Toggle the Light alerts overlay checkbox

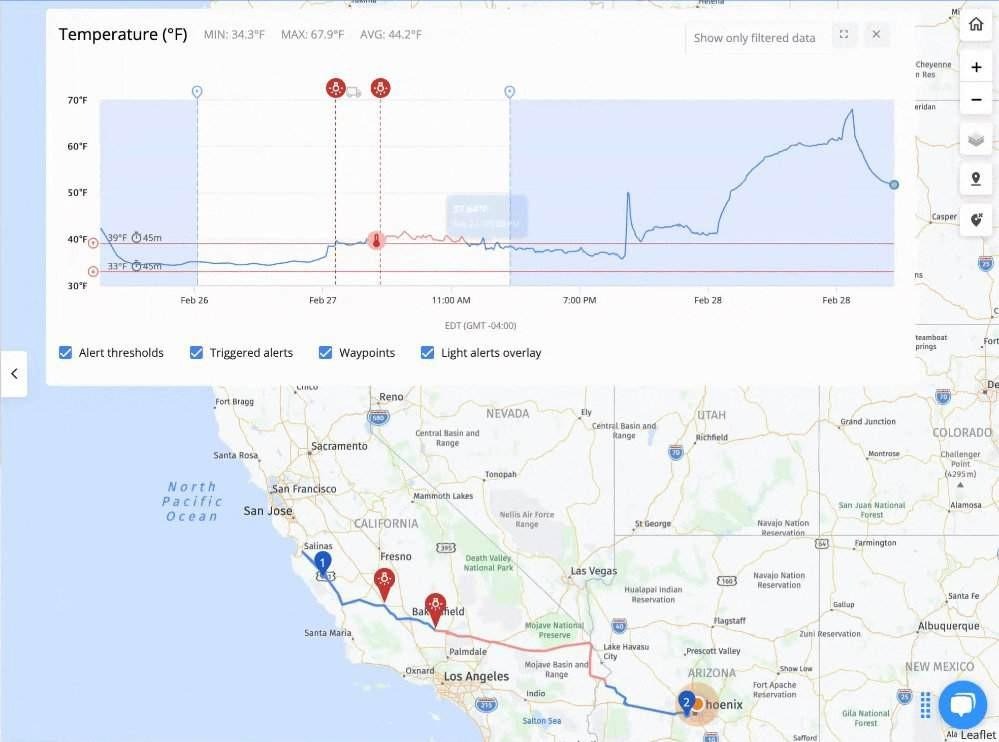point(427,353)
